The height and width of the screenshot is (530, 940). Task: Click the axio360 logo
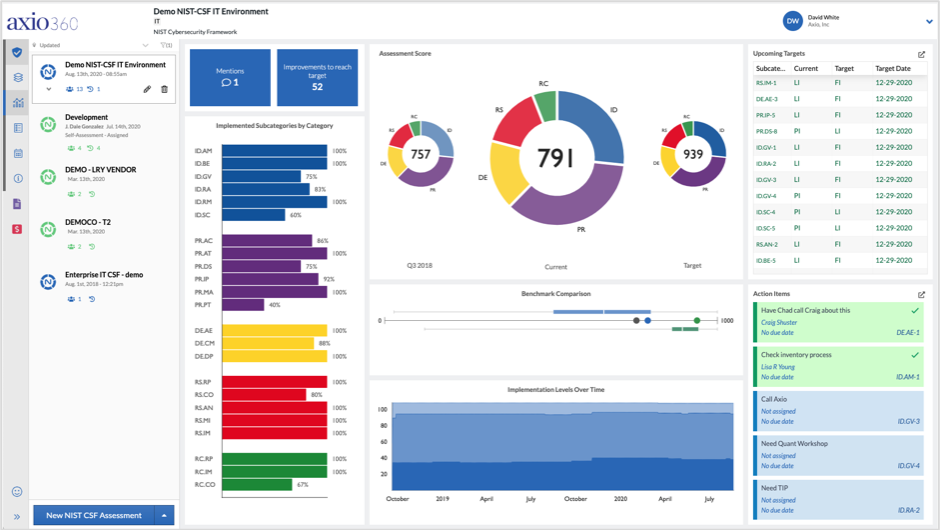[43, 23]
